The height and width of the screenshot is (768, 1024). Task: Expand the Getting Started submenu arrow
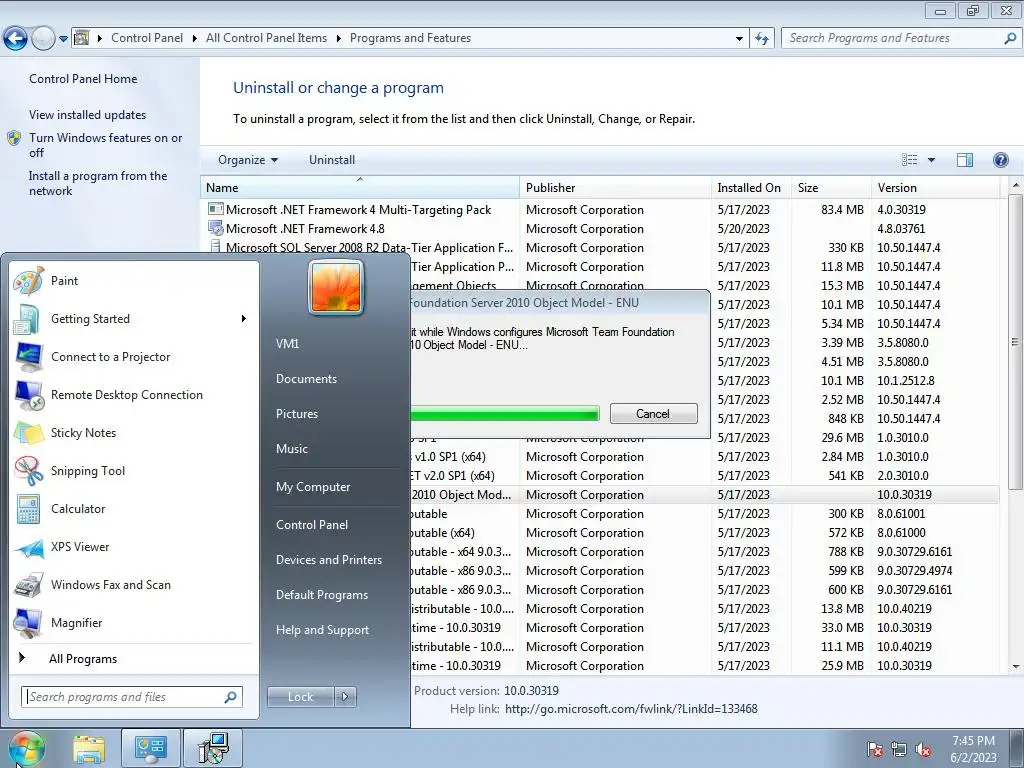point(244,319)
